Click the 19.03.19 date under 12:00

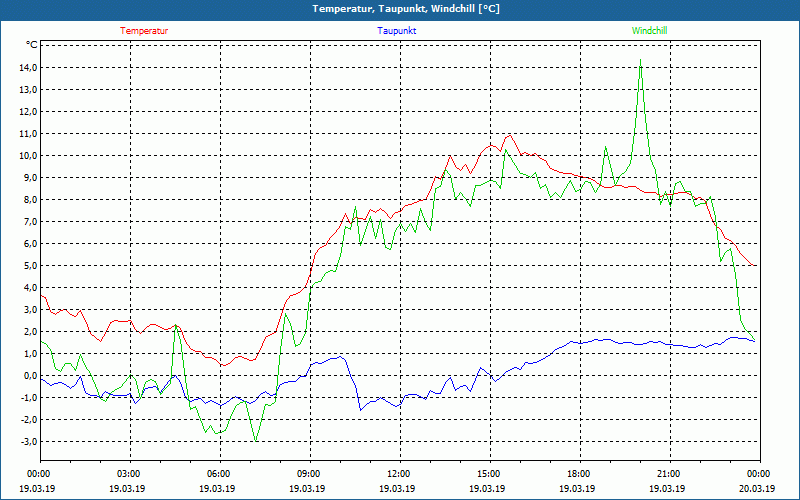(396, 488)
